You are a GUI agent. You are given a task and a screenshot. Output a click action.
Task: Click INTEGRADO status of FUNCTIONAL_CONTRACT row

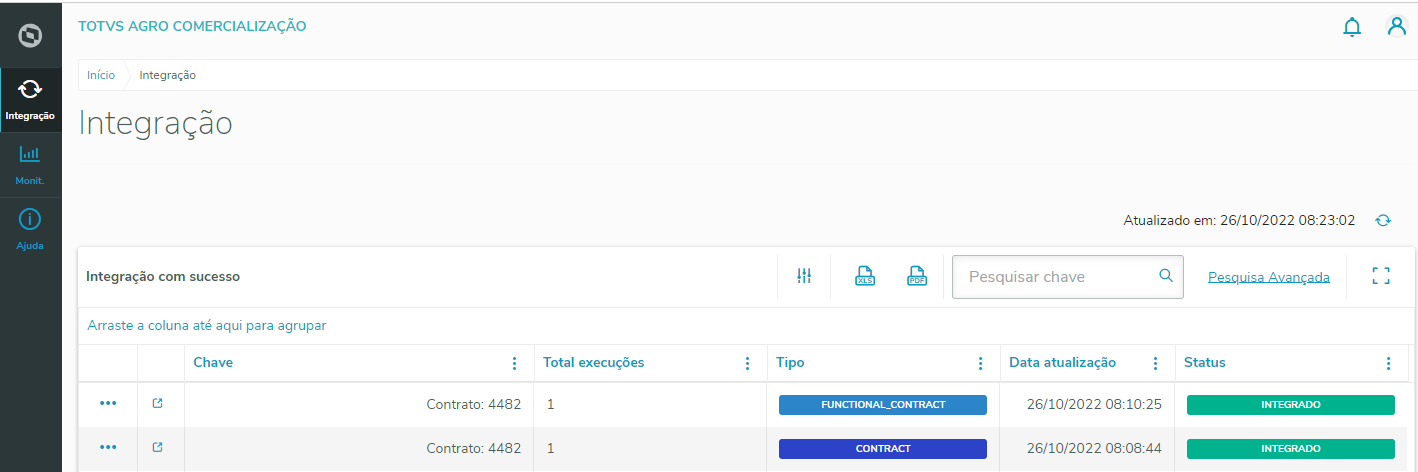coord(1291,405)
